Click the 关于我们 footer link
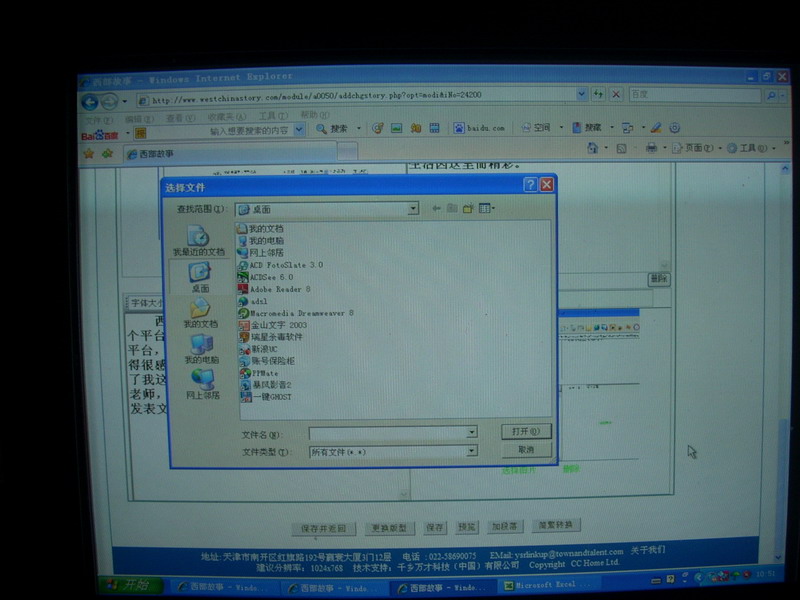Image resolution: width=800 pixels, height=600 pixels. pos(648,550)
